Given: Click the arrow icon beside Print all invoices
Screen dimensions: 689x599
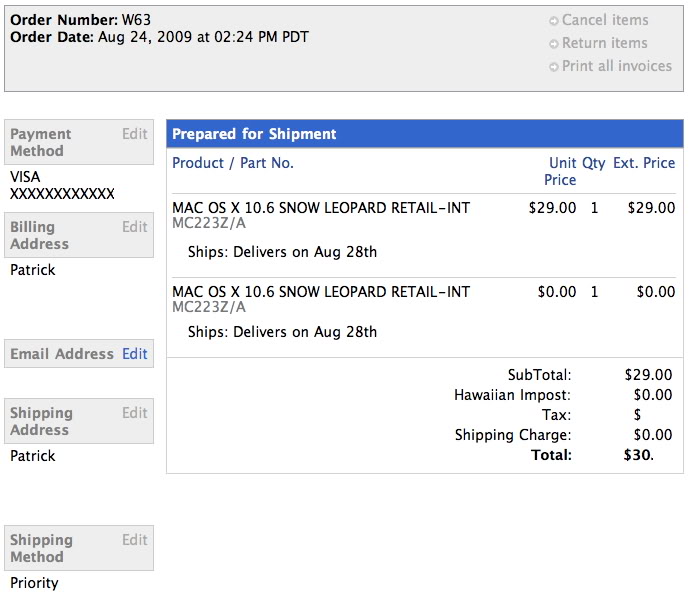Looking at the screenshot, I should click(x=554, y=67).
